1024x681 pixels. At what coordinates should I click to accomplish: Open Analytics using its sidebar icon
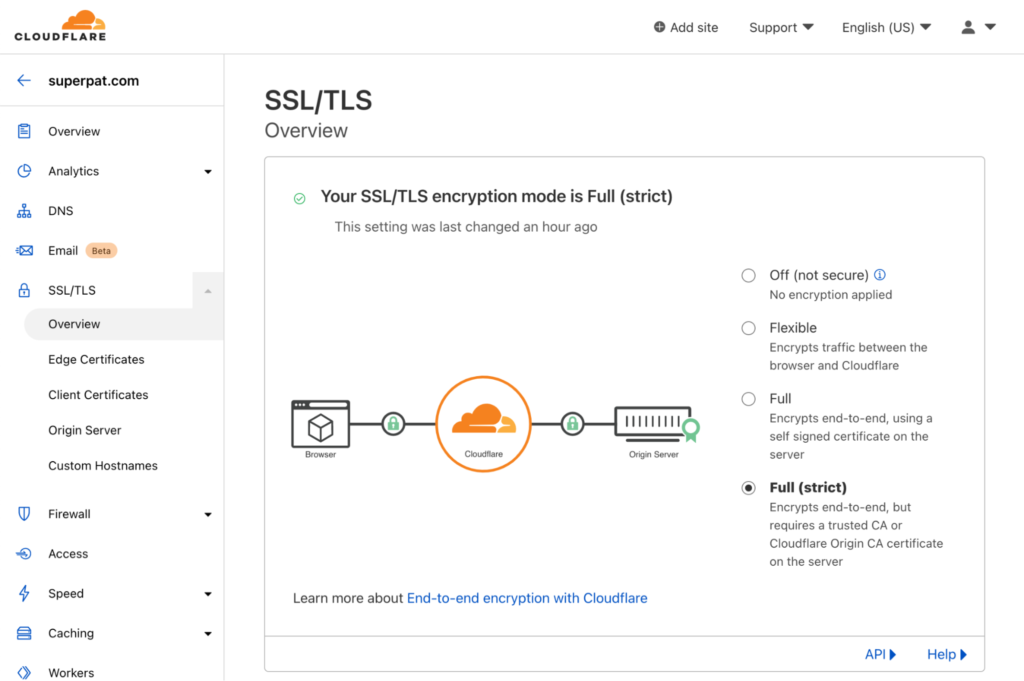click(x=23, y=171)
